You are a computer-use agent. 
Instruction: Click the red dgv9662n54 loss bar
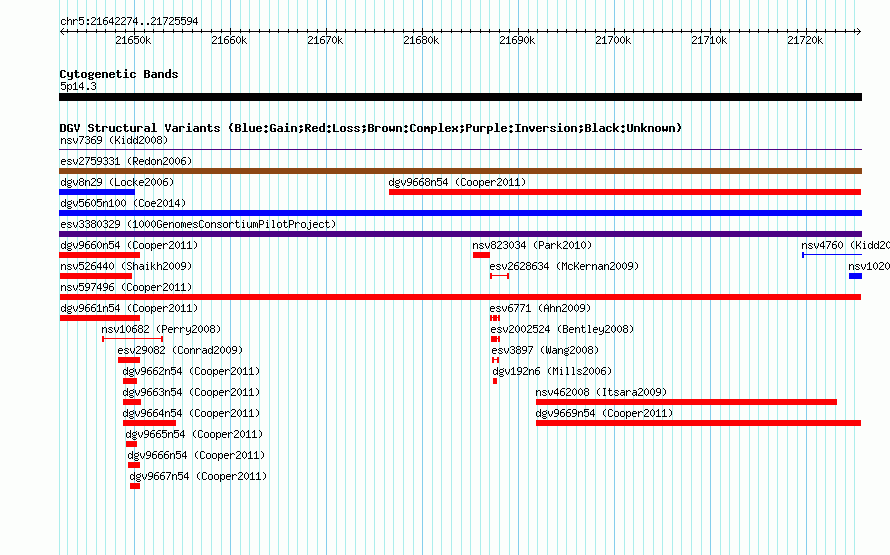(130, 381)
